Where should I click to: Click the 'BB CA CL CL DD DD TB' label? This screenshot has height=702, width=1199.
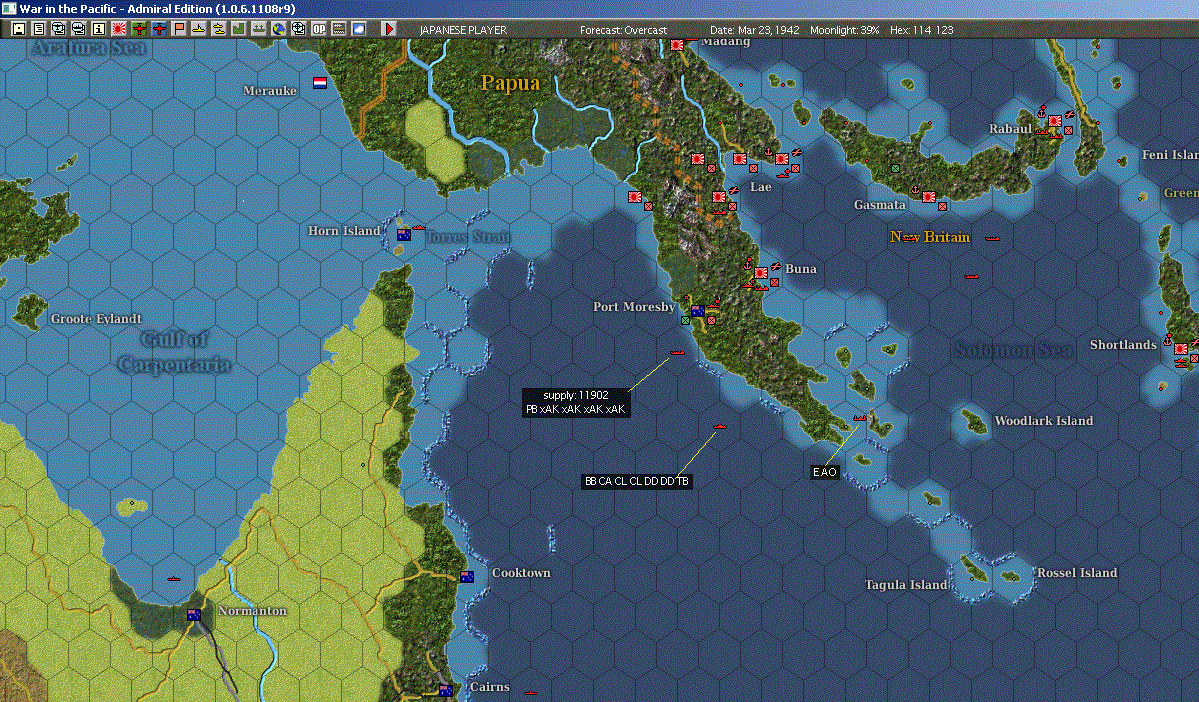(x=636, y=481)
